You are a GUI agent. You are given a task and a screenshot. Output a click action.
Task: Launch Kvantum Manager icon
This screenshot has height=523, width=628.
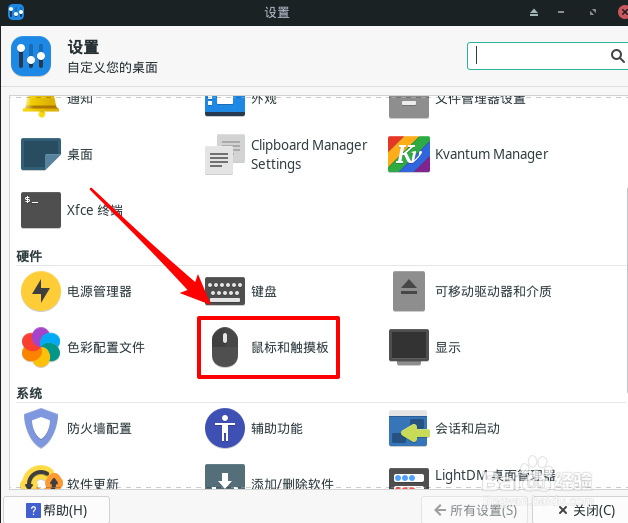(x=409, y=154)
